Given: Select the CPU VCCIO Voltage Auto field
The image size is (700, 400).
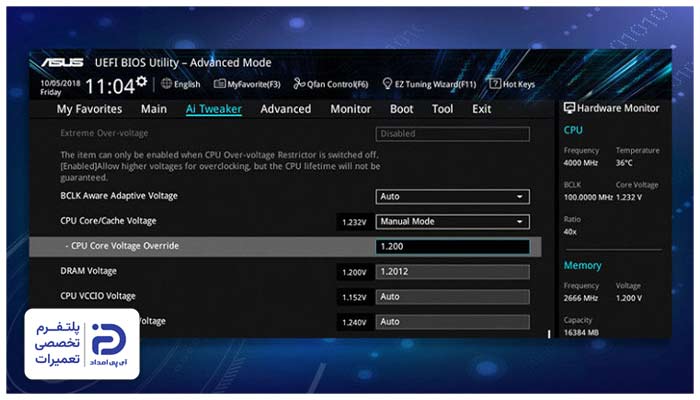Looking at the screenshot, I should point(453,296).
